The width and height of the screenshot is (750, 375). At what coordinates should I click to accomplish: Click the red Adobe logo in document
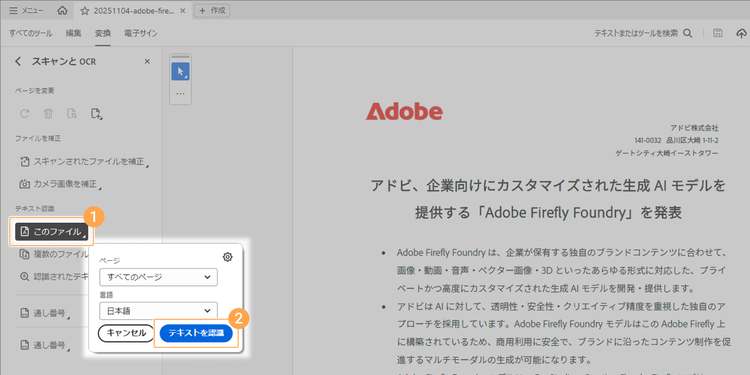tap(404, 111)
